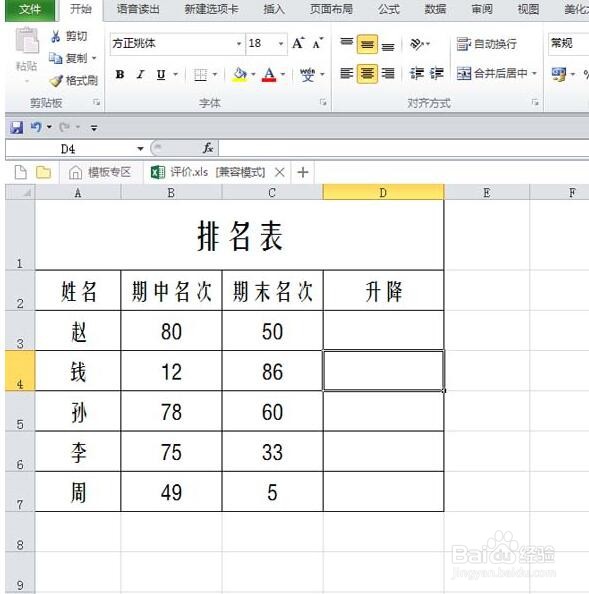Open the 文件 file tab
The width and height of the screenshot is (589, 594).
[30, 10]
